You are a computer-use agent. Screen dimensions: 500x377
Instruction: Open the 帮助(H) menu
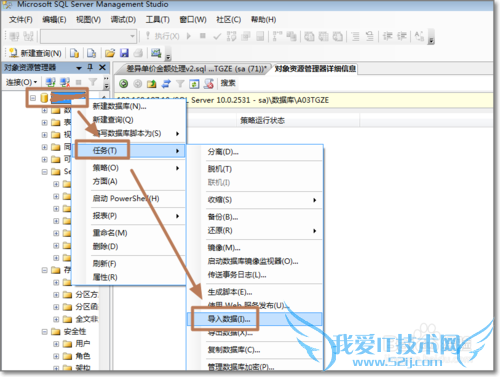(263, 20)
